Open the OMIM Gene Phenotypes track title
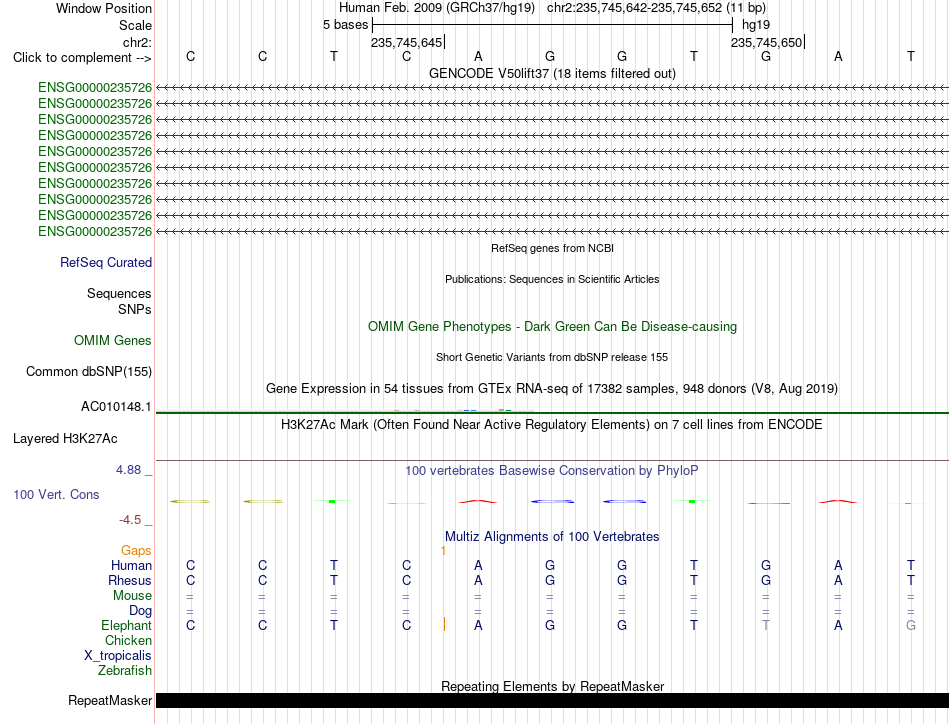950x724 pixels. pyautogui.click(x=552, y=327)
